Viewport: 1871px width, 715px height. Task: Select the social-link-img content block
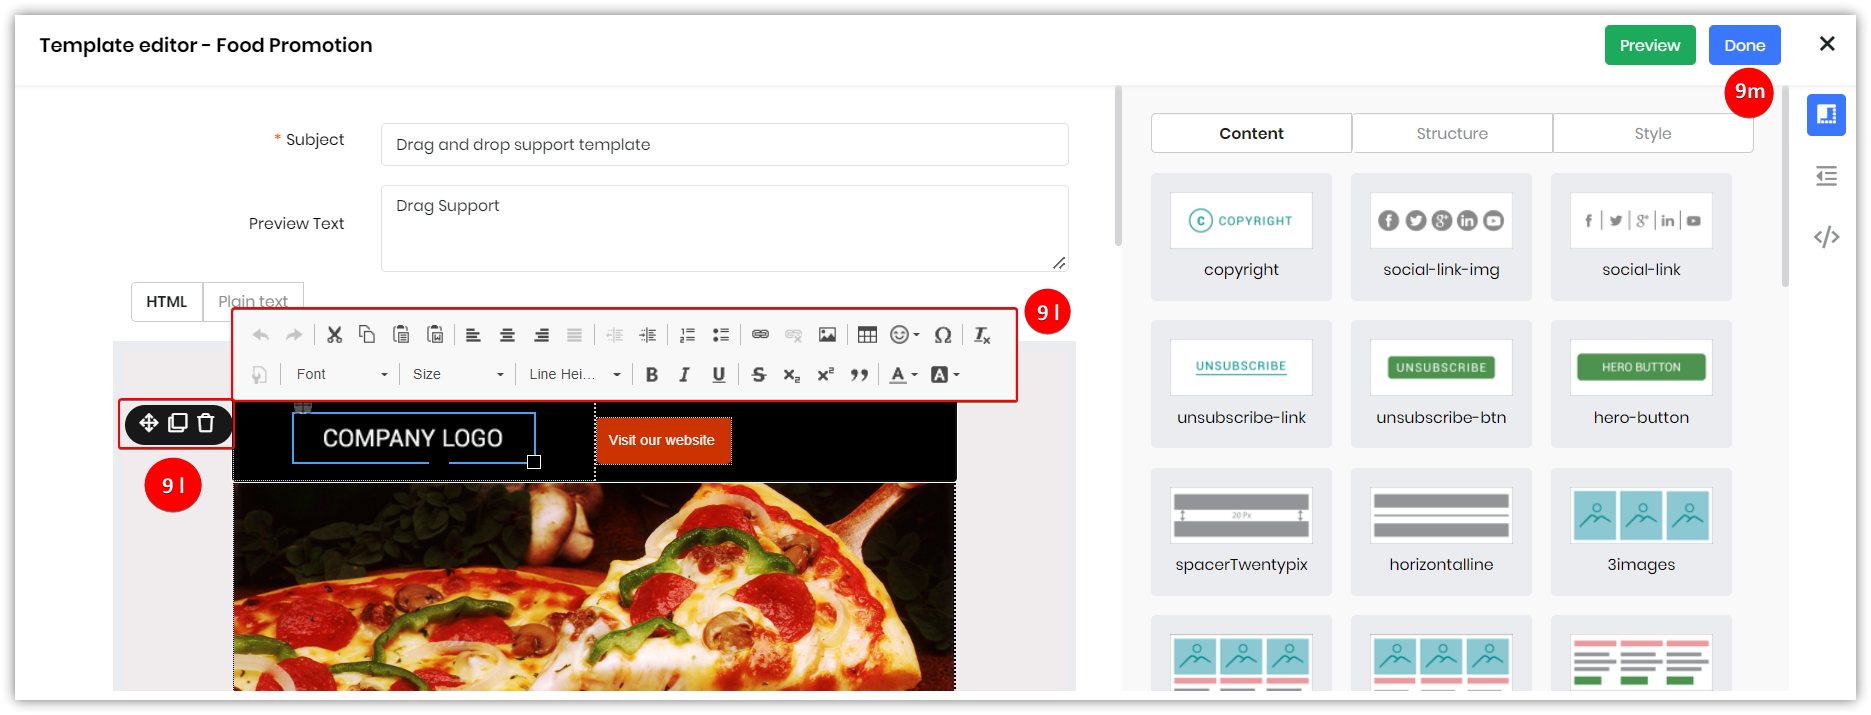point(1441,237)
